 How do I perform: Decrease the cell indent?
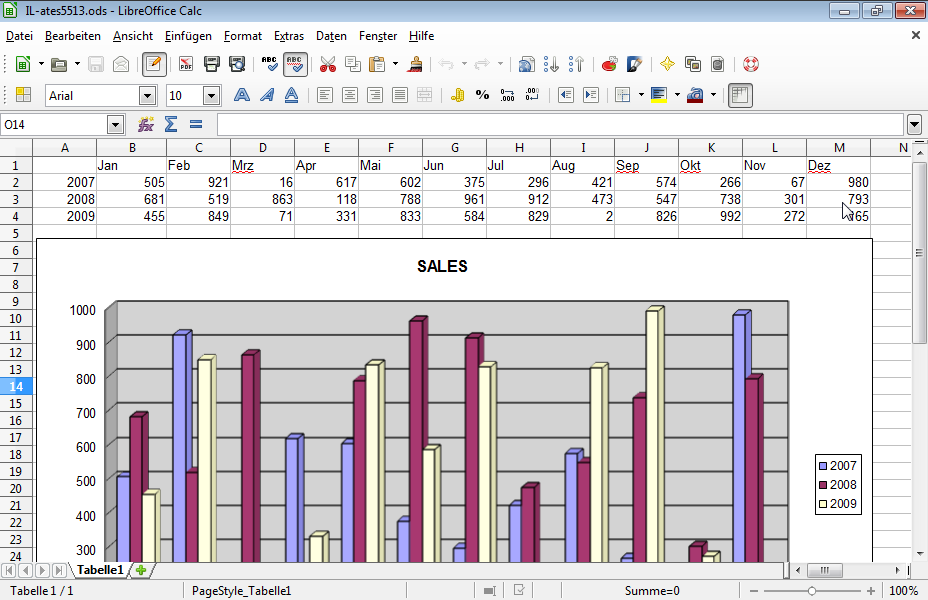[566, 95]
